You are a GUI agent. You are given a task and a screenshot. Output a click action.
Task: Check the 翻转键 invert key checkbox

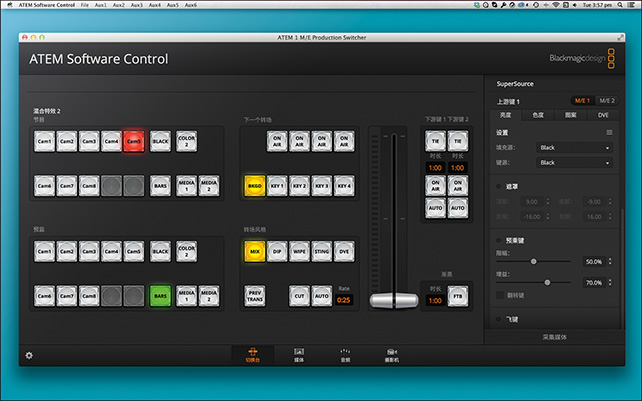500,295
